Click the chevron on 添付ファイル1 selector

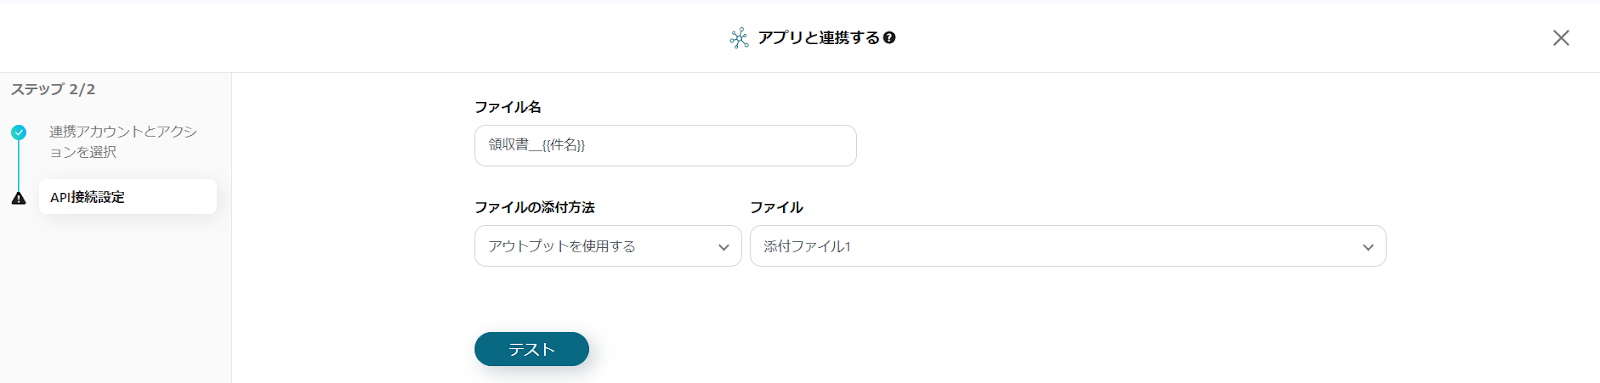coord(1368,247)
